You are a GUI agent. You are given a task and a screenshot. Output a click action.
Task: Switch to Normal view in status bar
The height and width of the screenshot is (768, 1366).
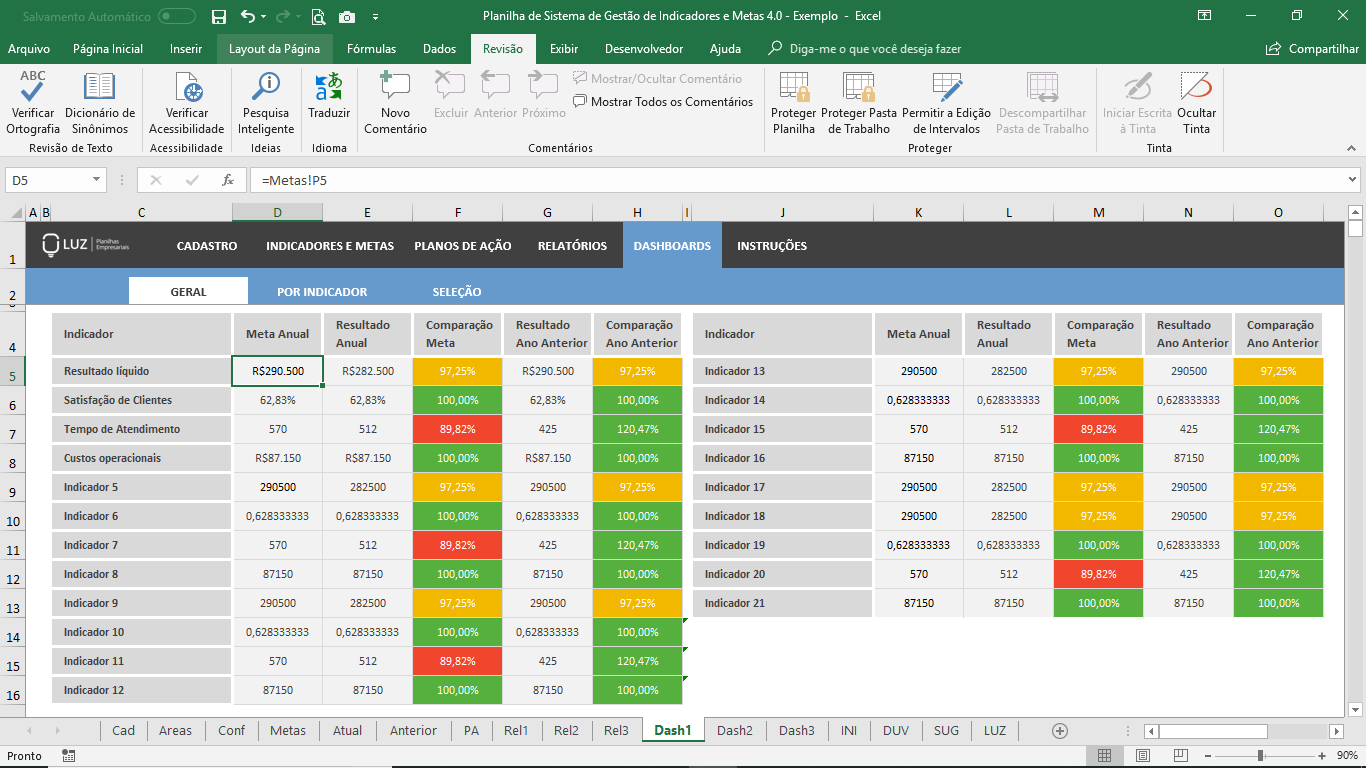[1104, 756]
